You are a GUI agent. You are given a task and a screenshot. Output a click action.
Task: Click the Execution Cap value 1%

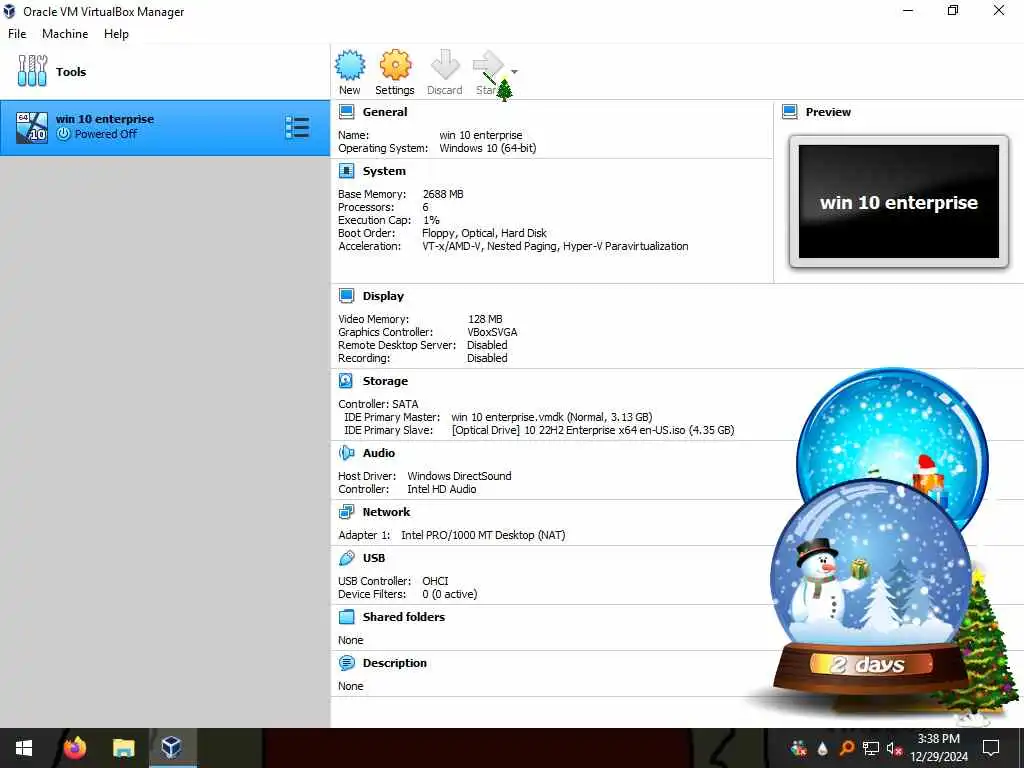click(431, 220)
